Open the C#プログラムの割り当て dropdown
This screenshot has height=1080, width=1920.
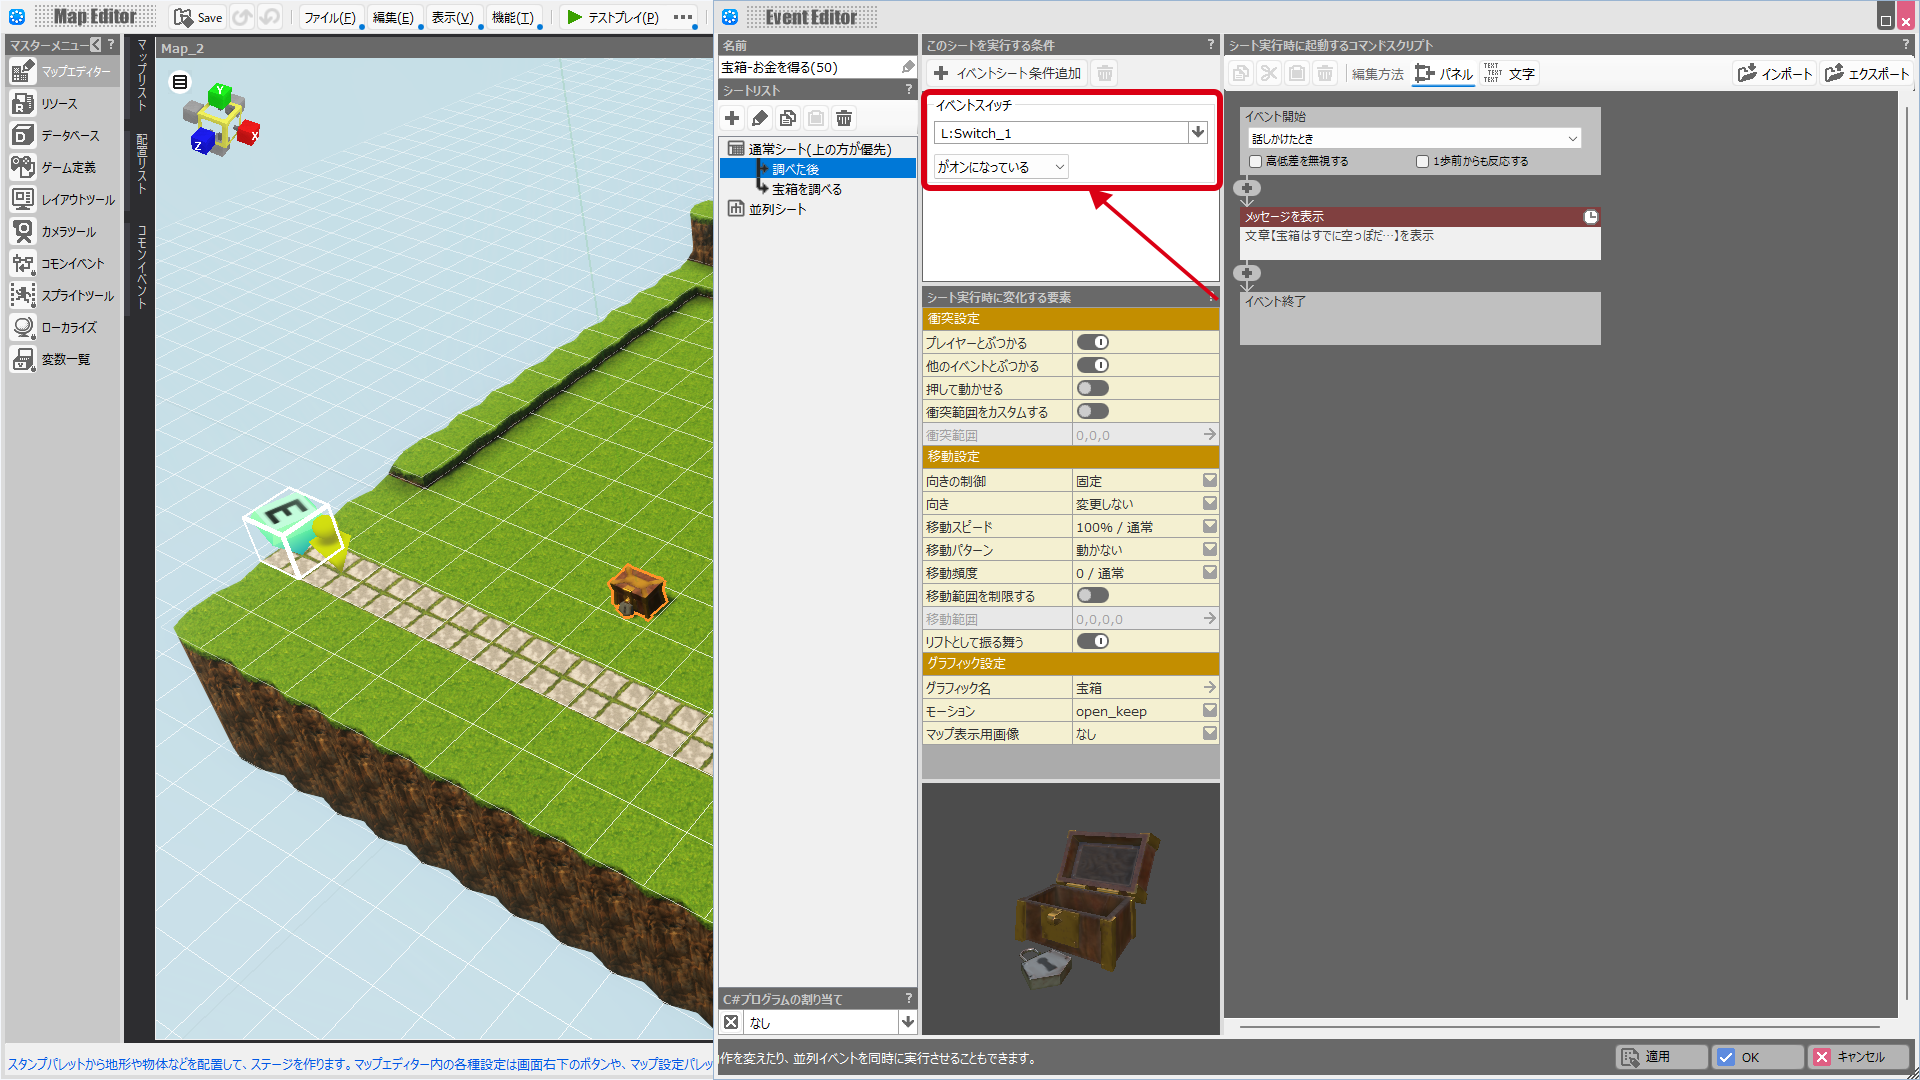coord(908,1022)
